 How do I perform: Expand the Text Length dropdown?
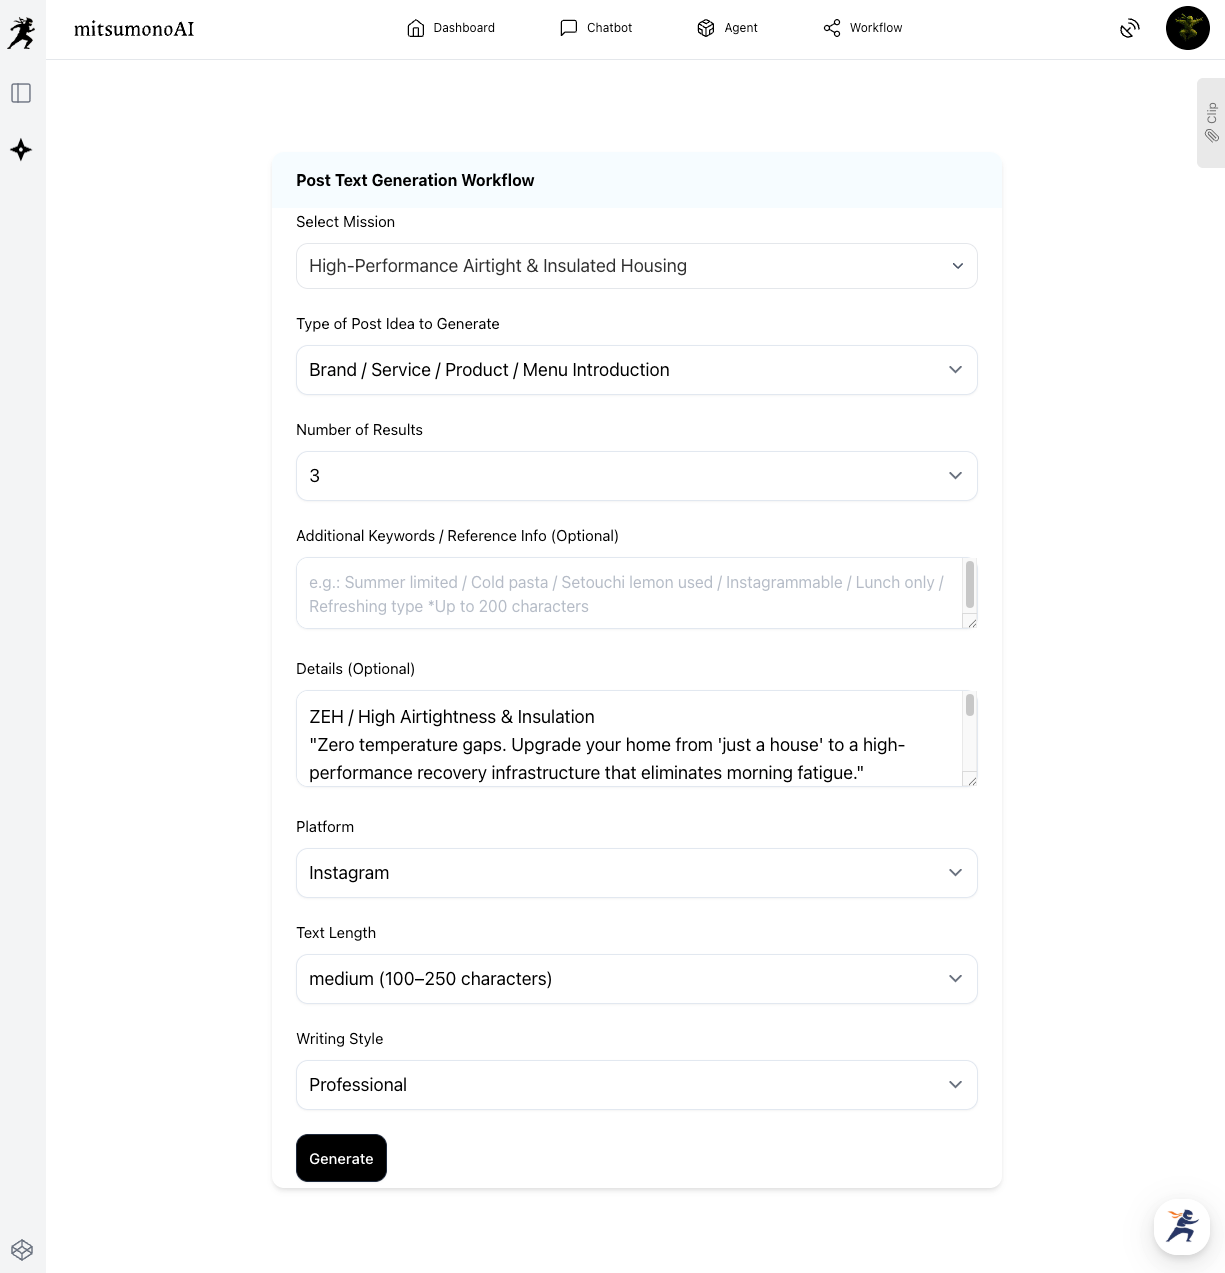(636, 979)
